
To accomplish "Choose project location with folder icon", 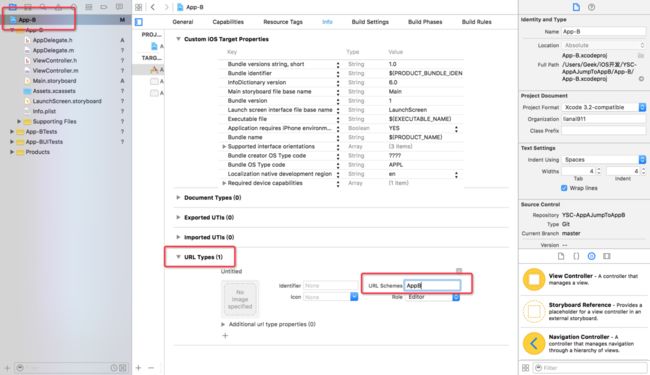I will 641,55.
